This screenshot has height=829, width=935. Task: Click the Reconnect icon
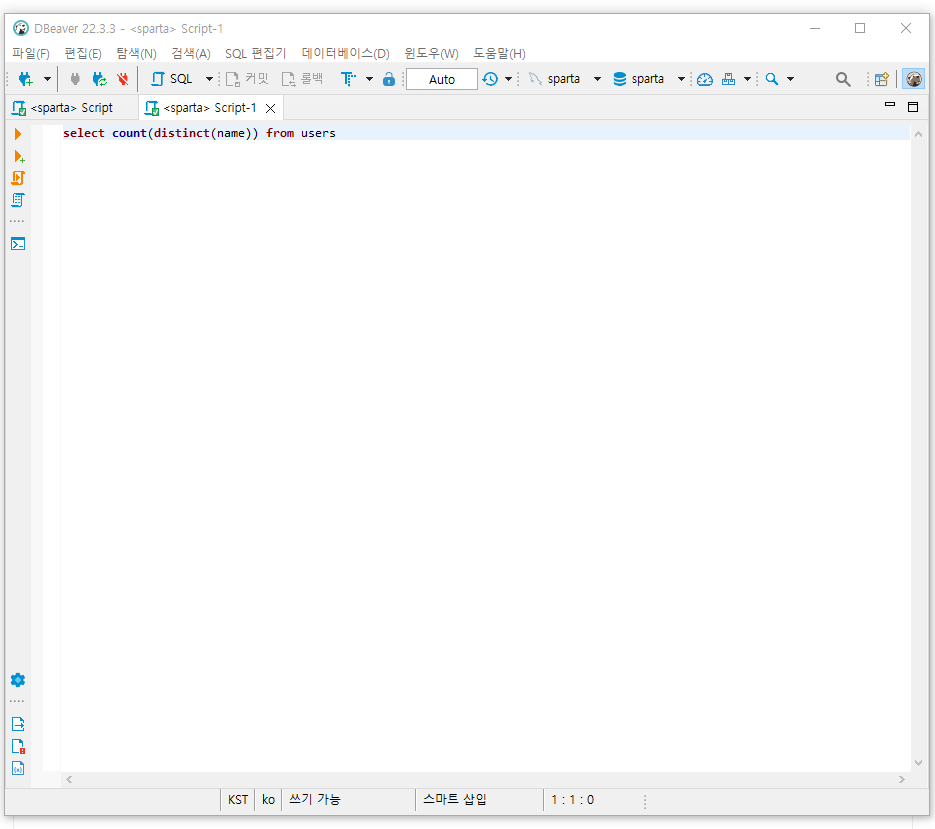(99, 79)
